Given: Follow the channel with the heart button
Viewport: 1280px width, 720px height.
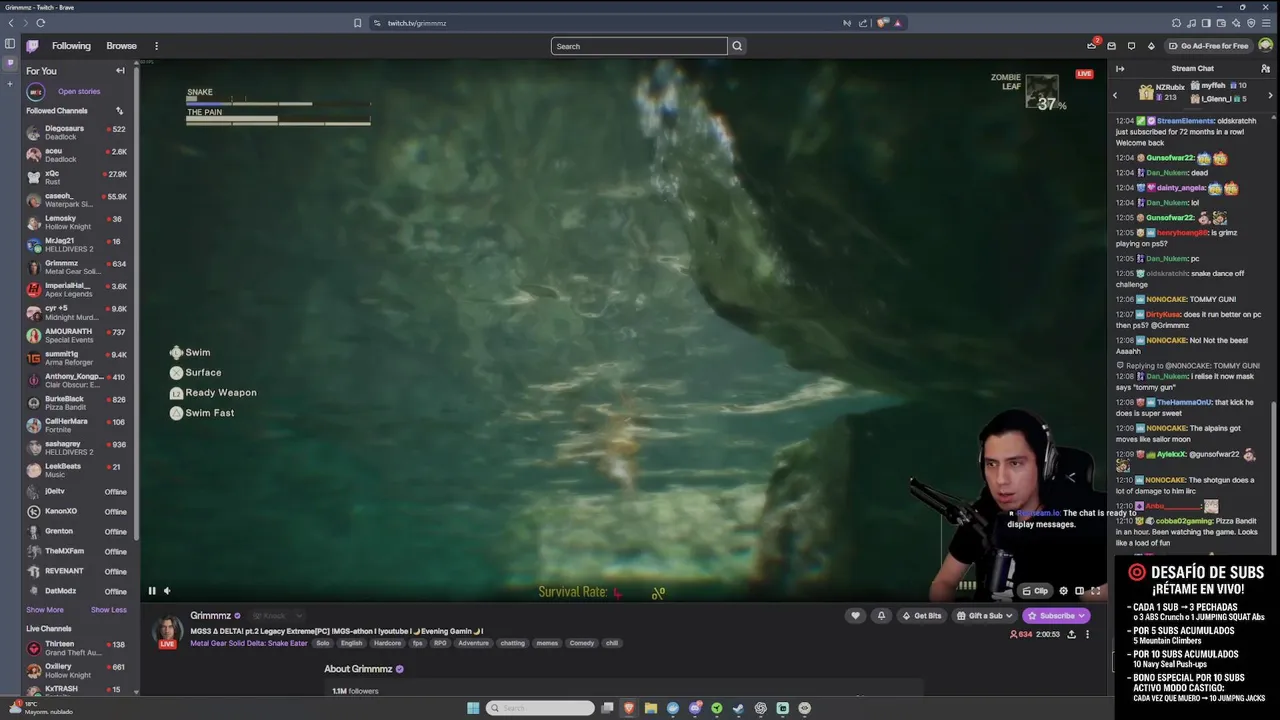Looking at the screenshot, I should pos(855,616).
